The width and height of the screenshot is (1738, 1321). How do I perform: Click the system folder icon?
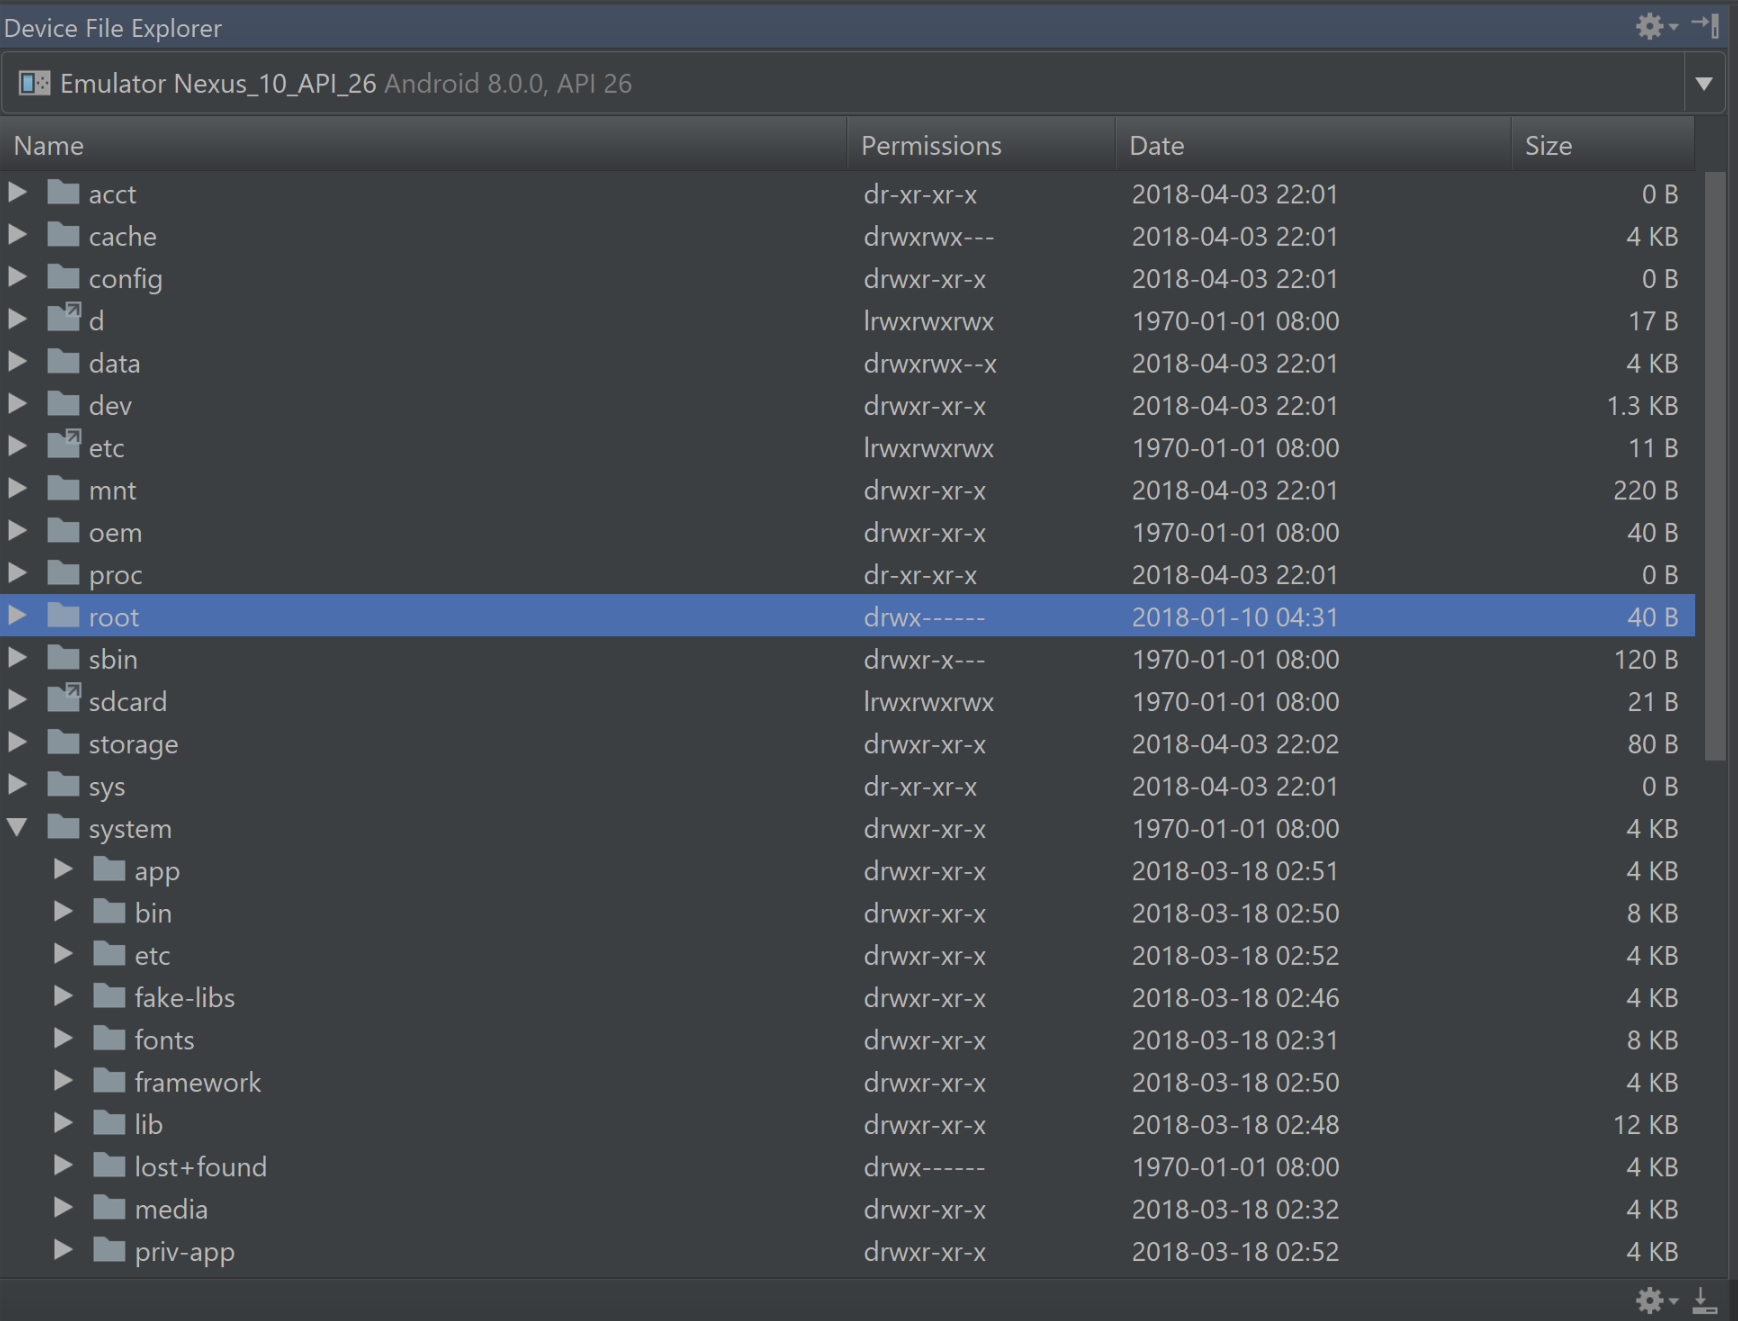point(63,827)
